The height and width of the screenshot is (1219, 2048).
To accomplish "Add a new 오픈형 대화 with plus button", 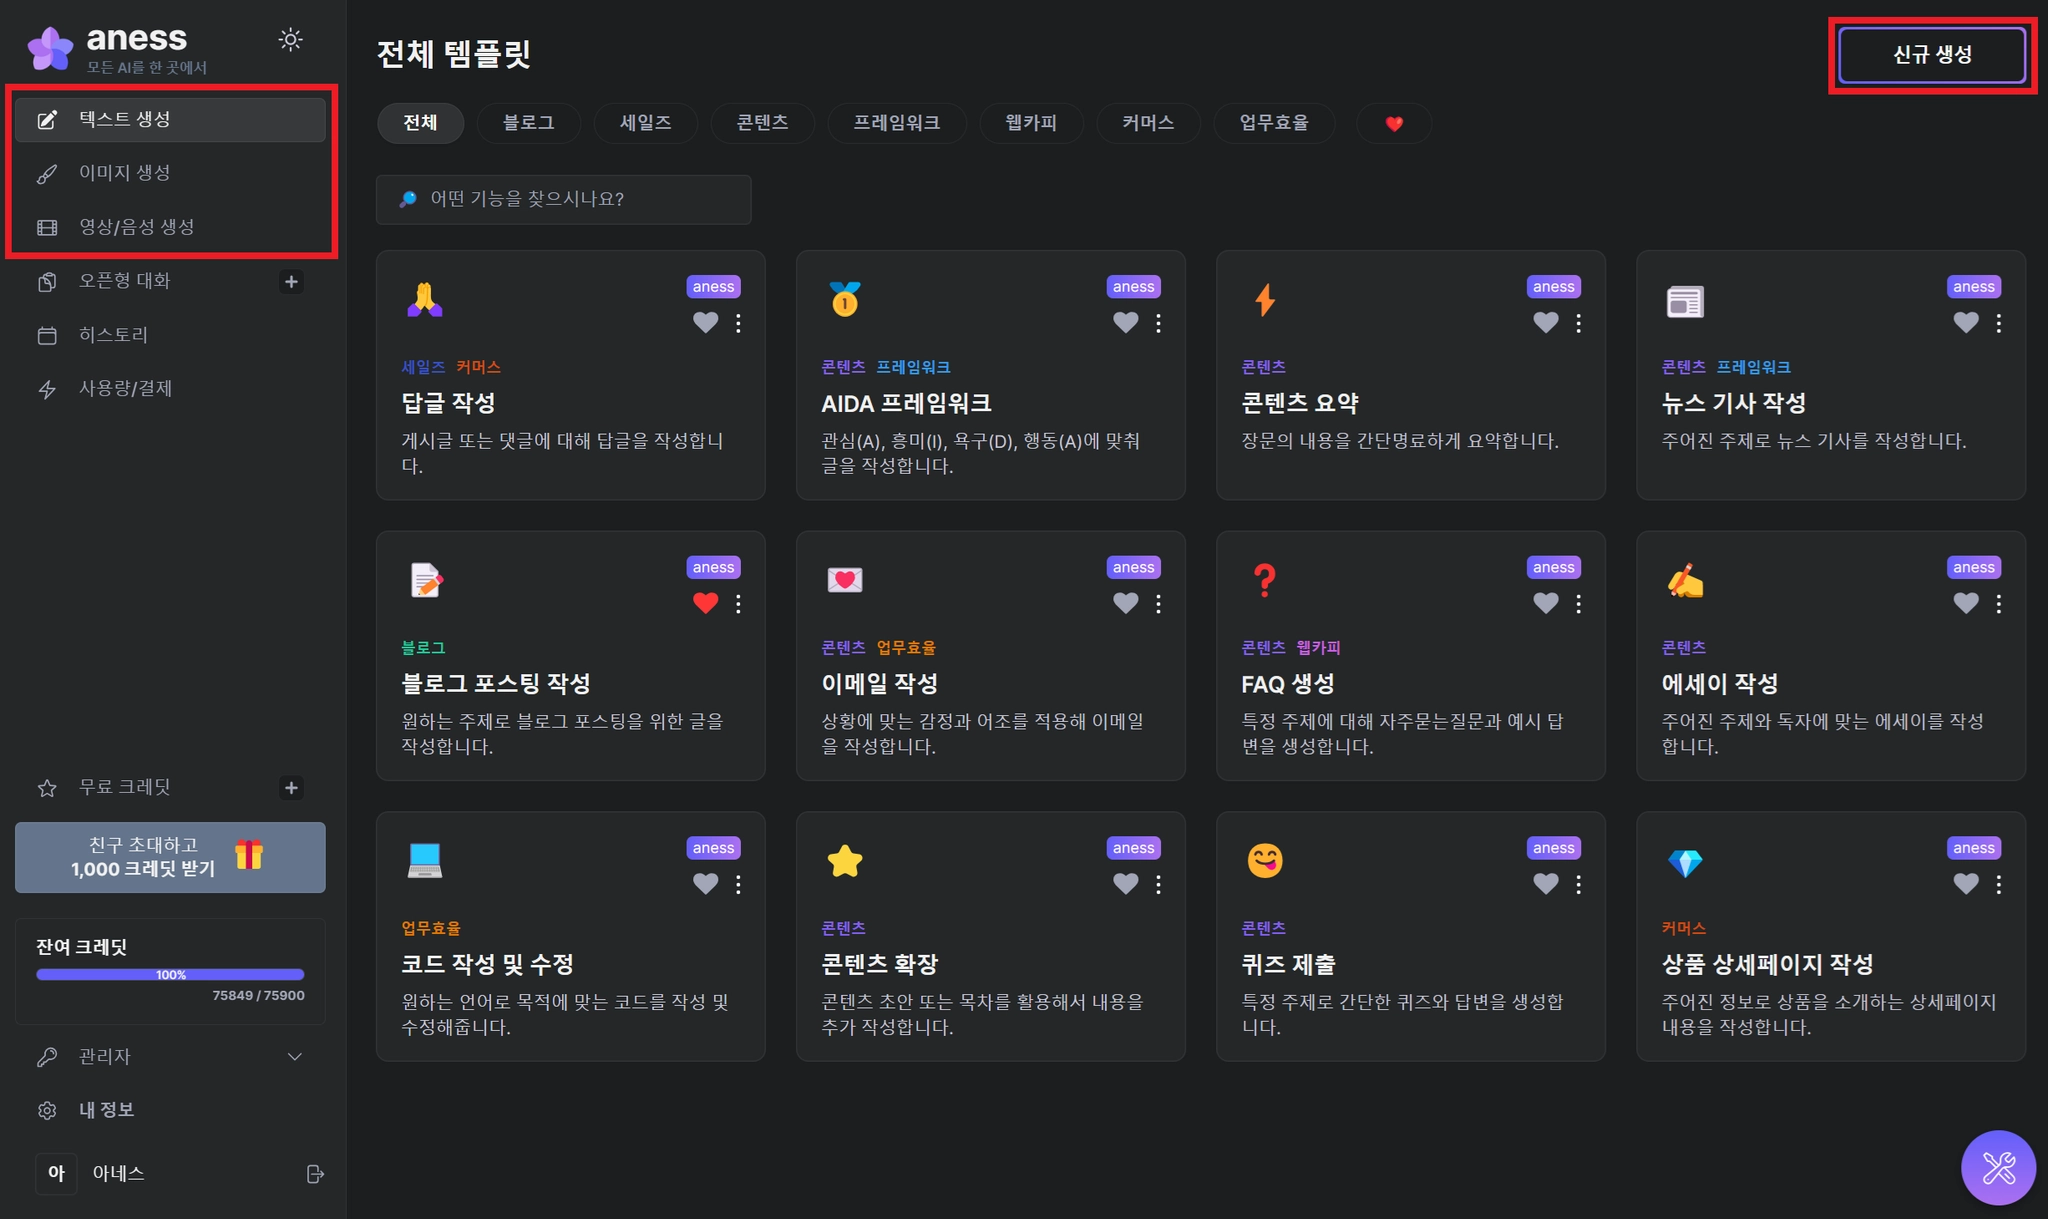I will pos(291,282).
